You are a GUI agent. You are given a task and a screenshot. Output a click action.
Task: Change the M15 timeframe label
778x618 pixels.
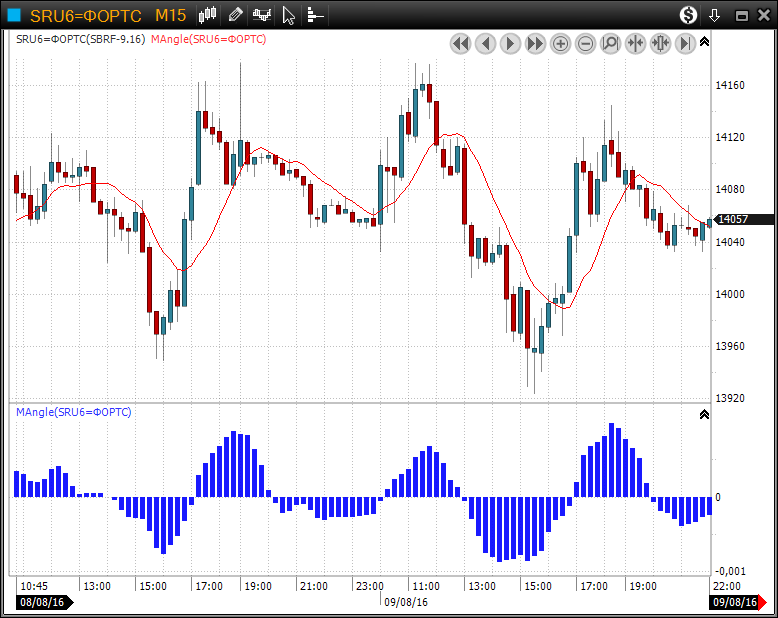point(170,15)
